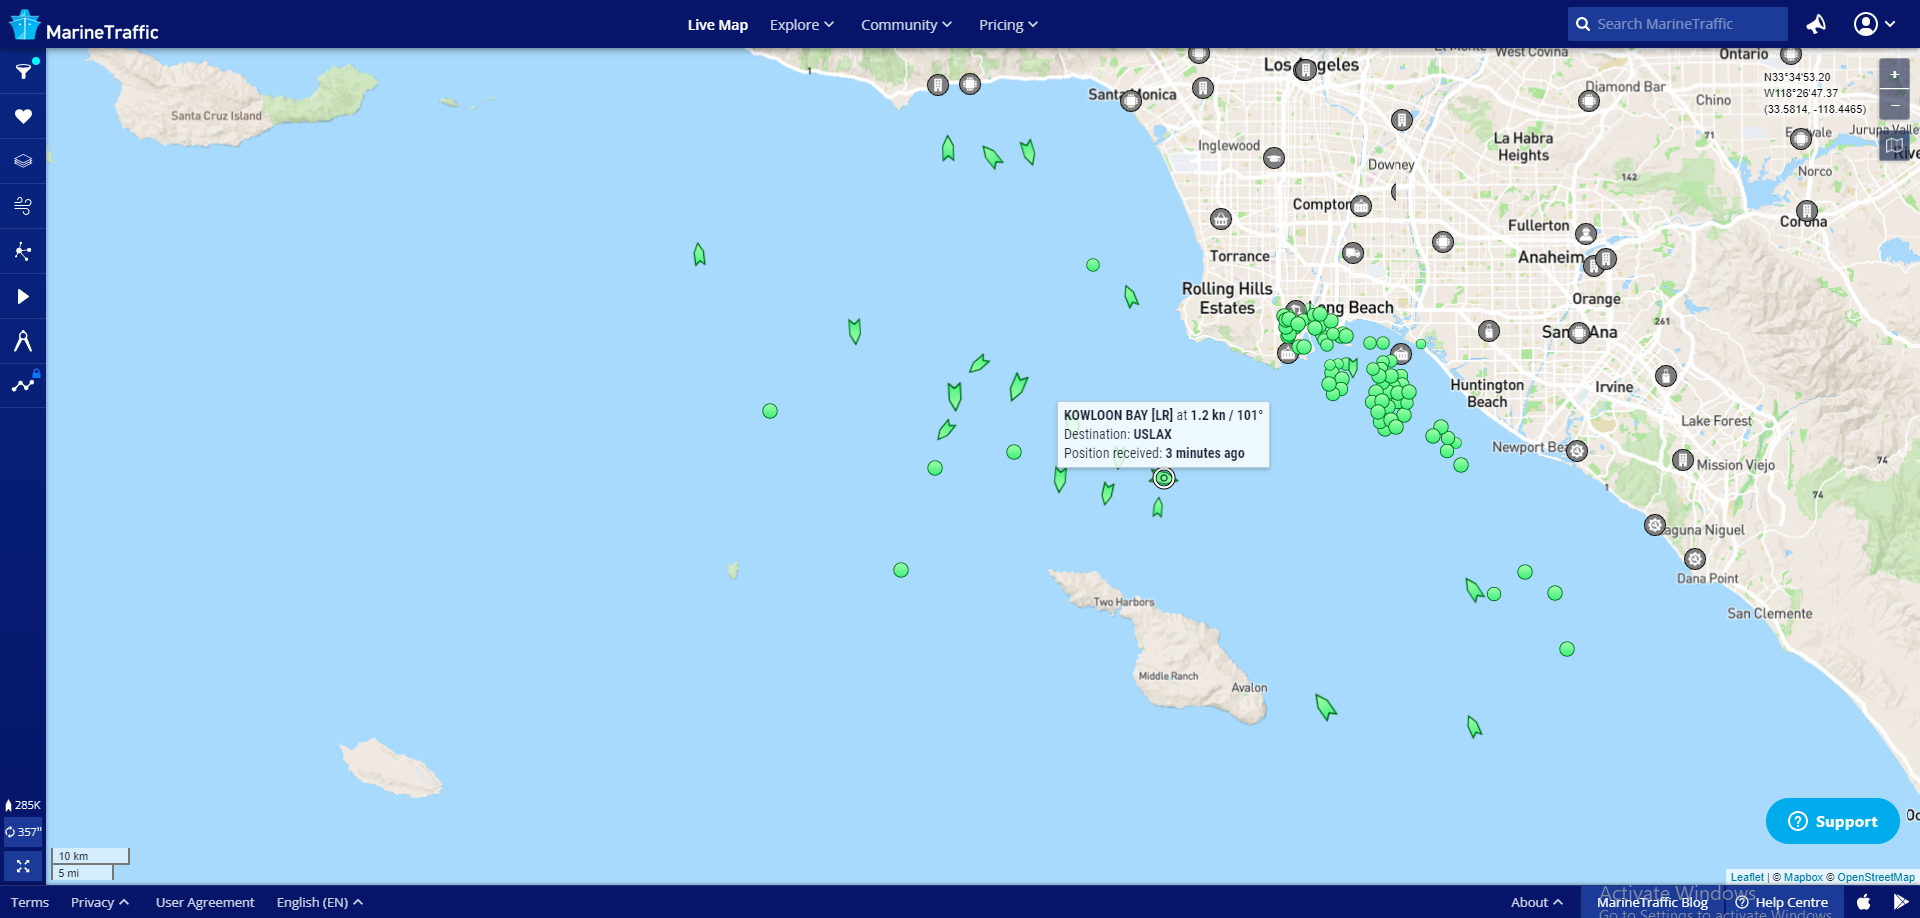Select the Live Map menu item

click(x=717, y=25)
